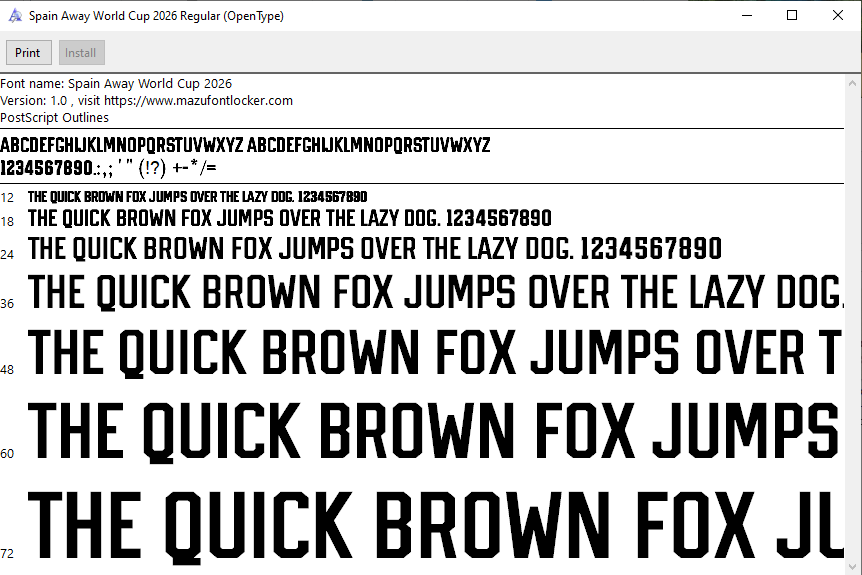
Task: Click the PostScript Outlines label
Action: click(55, 118)
